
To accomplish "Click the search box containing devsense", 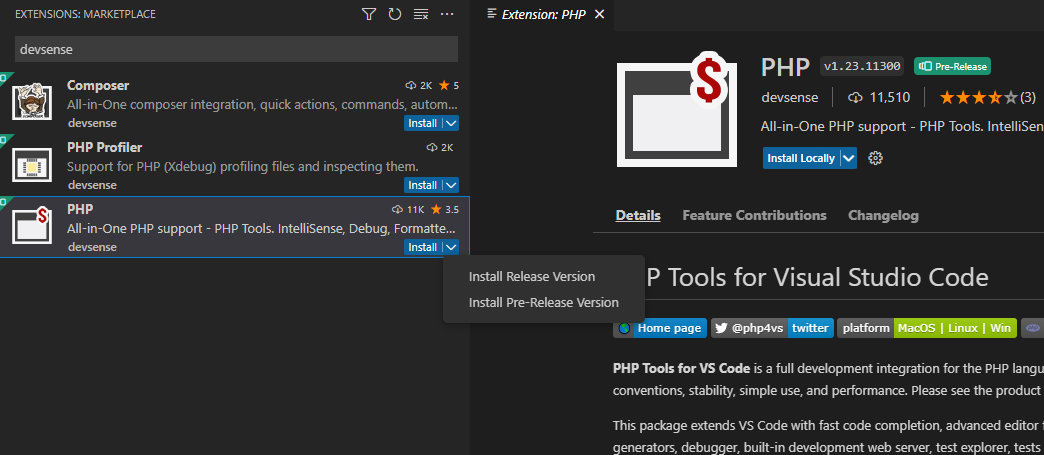I will [x=236, y=49].
